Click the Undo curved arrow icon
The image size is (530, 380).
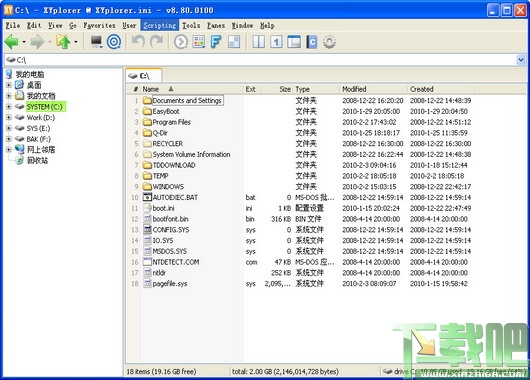pos(138,42)
